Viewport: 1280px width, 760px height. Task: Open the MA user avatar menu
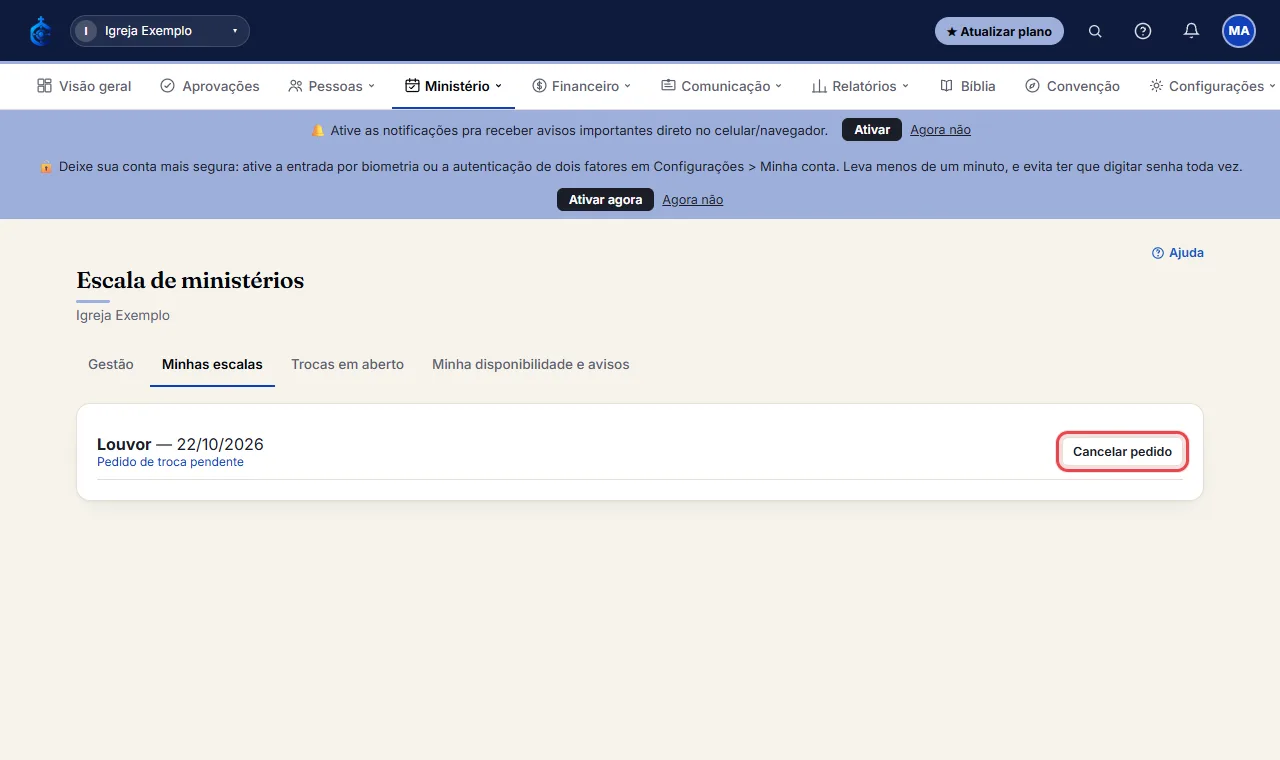1239,31
